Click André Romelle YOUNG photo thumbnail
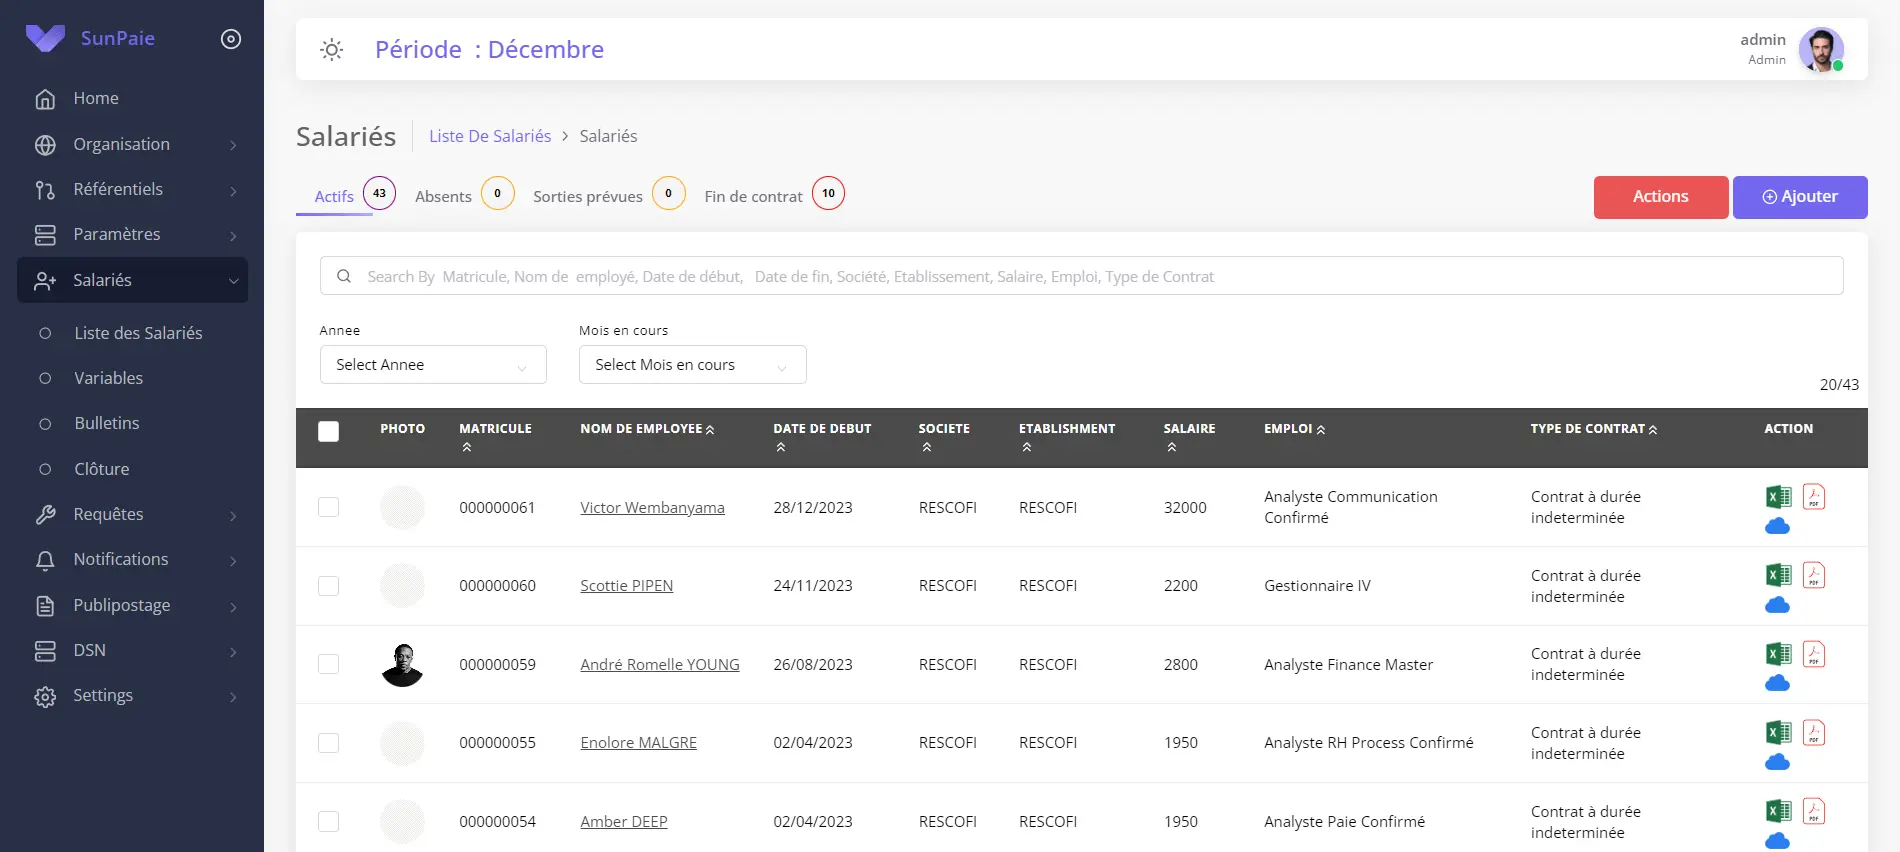Screen dimensions: 1900x852 point(402,664)
